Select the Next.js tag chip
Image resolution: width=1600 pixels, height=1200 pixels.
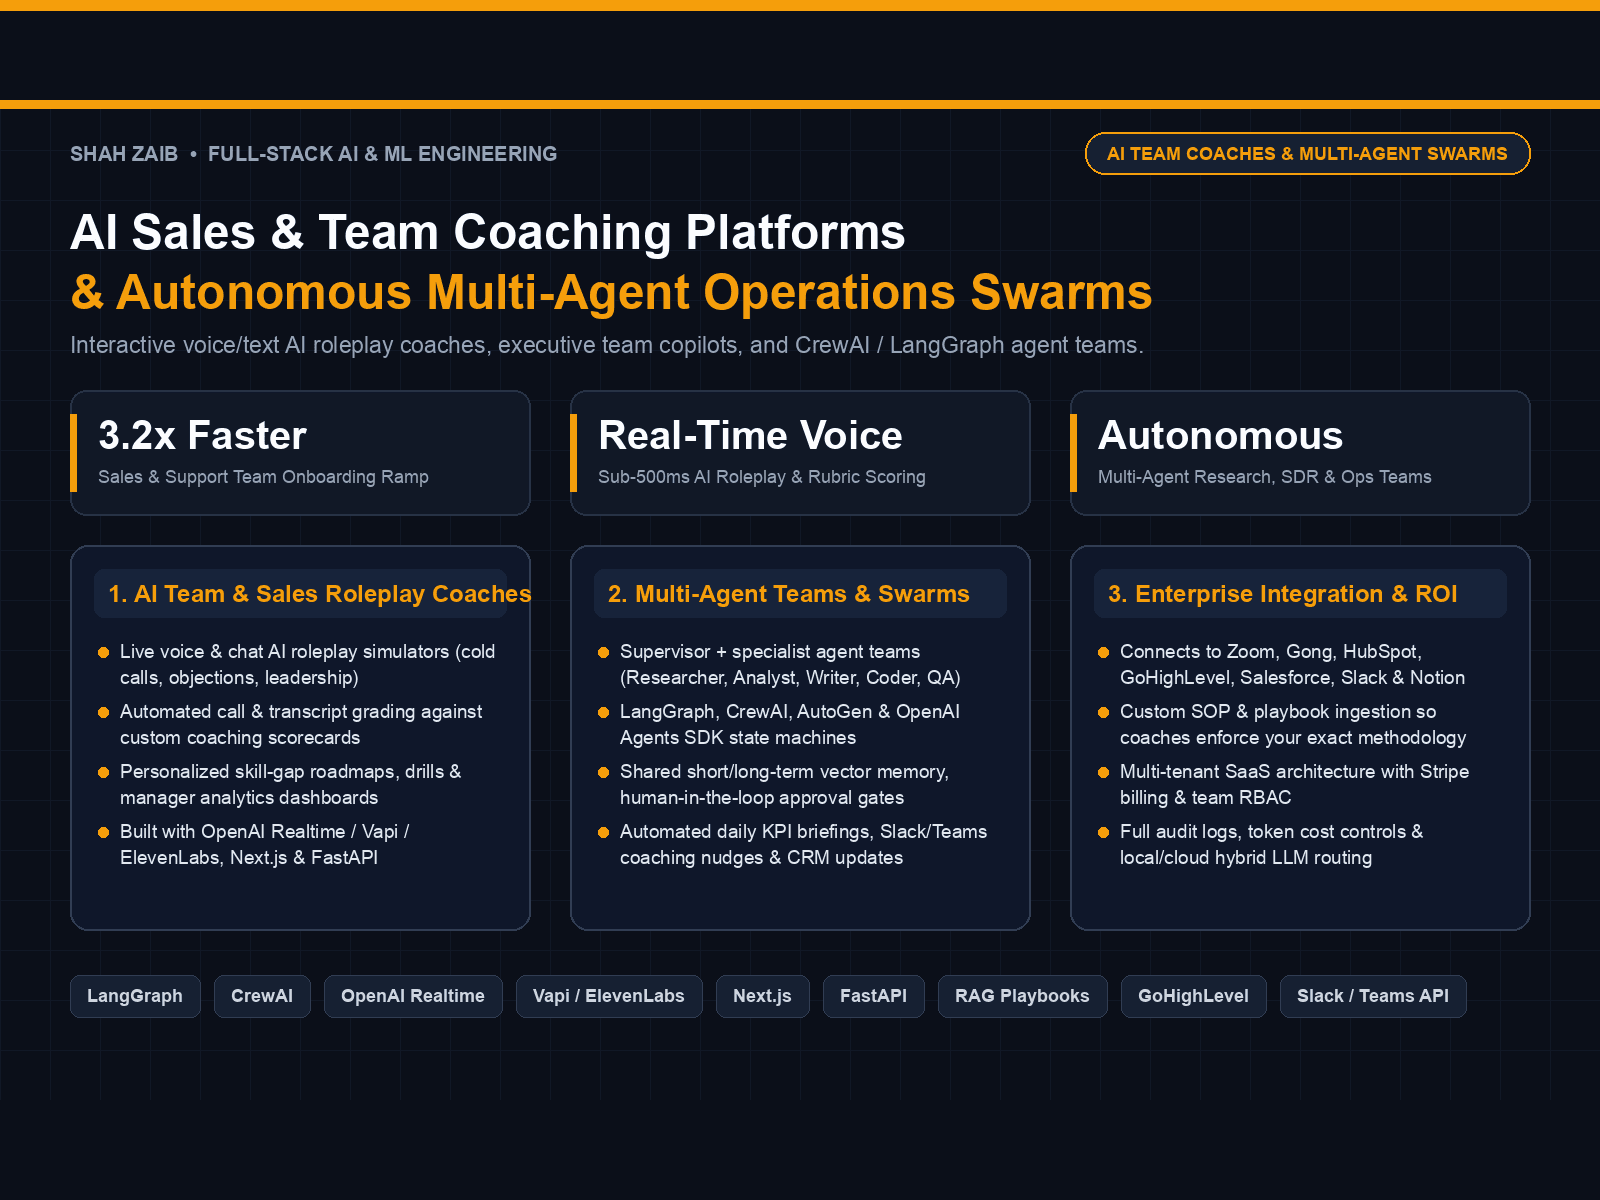(x=762, y=996)
